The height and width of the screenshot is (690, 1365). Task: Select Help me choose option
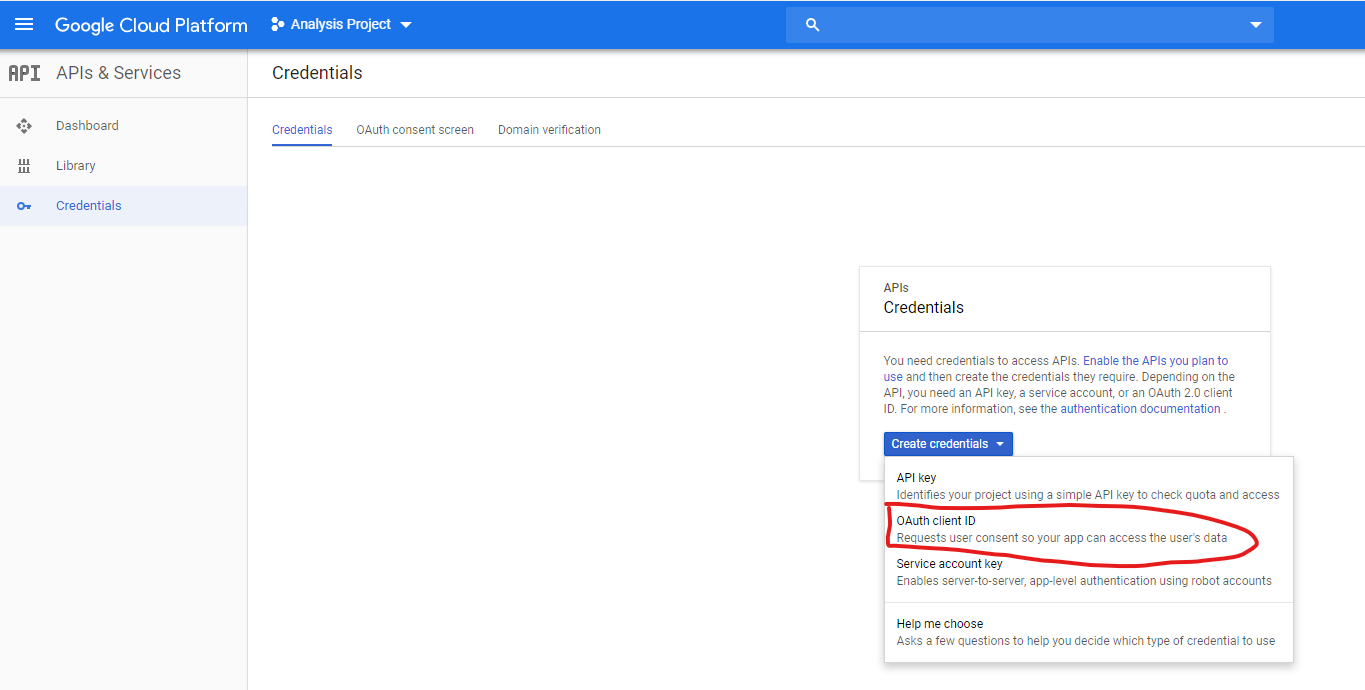[1089, 632]
